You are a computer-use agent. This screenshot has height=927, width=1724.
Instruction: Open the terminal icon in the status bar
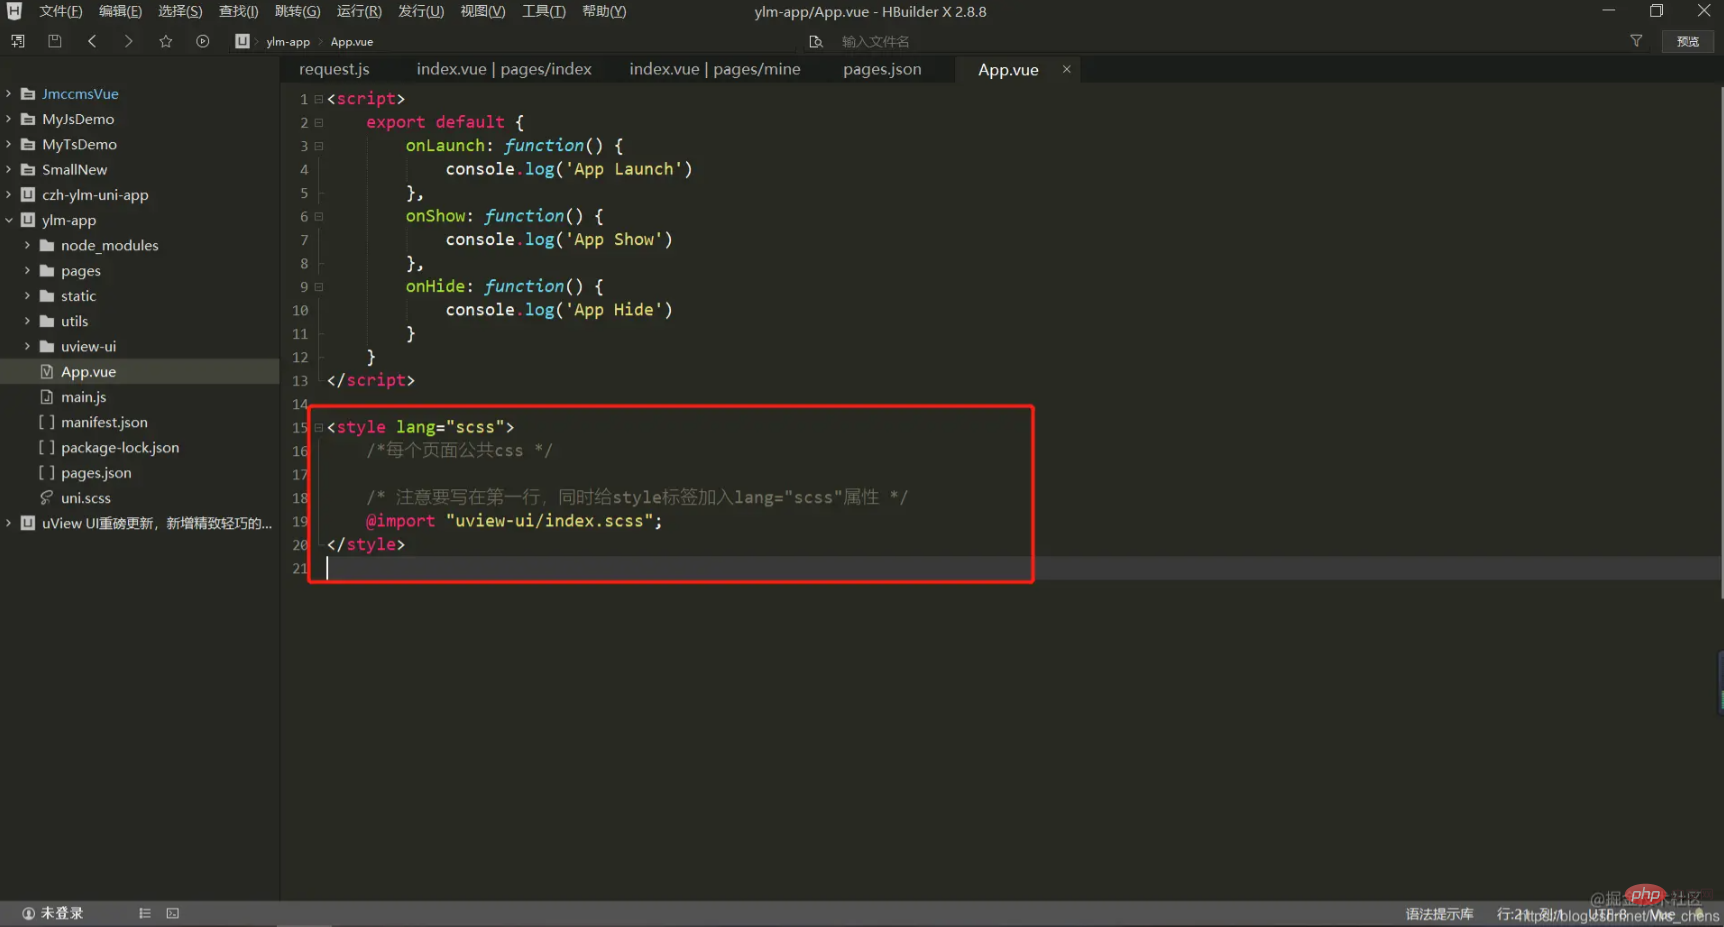[x=173, y=913]
